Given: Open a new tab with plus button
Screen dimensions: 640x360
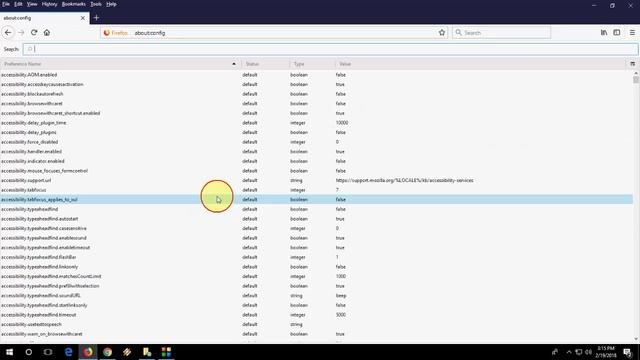Looking at the screenshot, I should pos(96,18).
